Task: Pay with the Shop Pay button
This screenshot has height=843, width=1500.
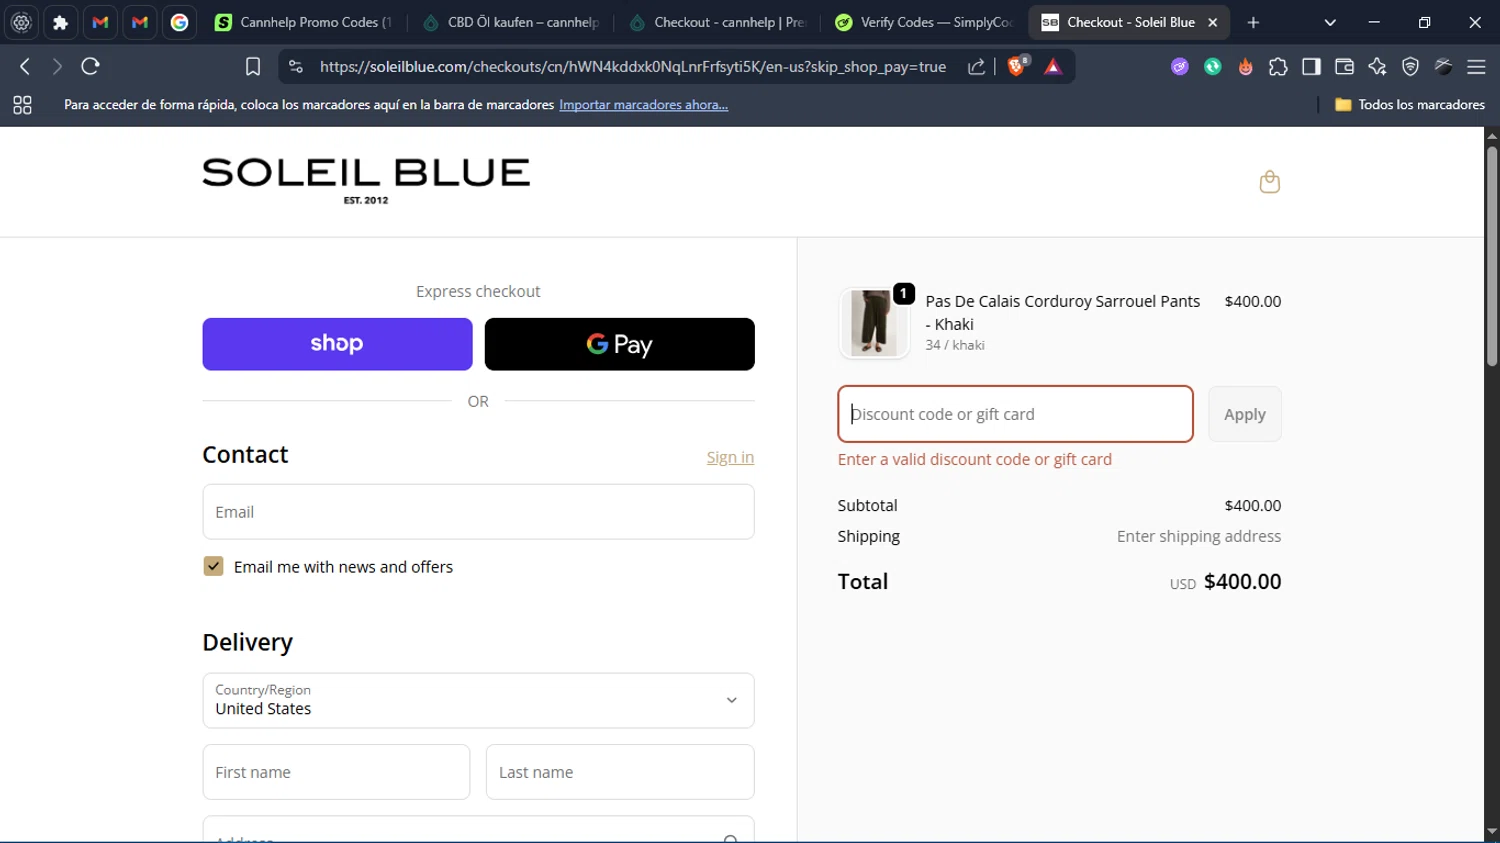Action: pos(337,344)
